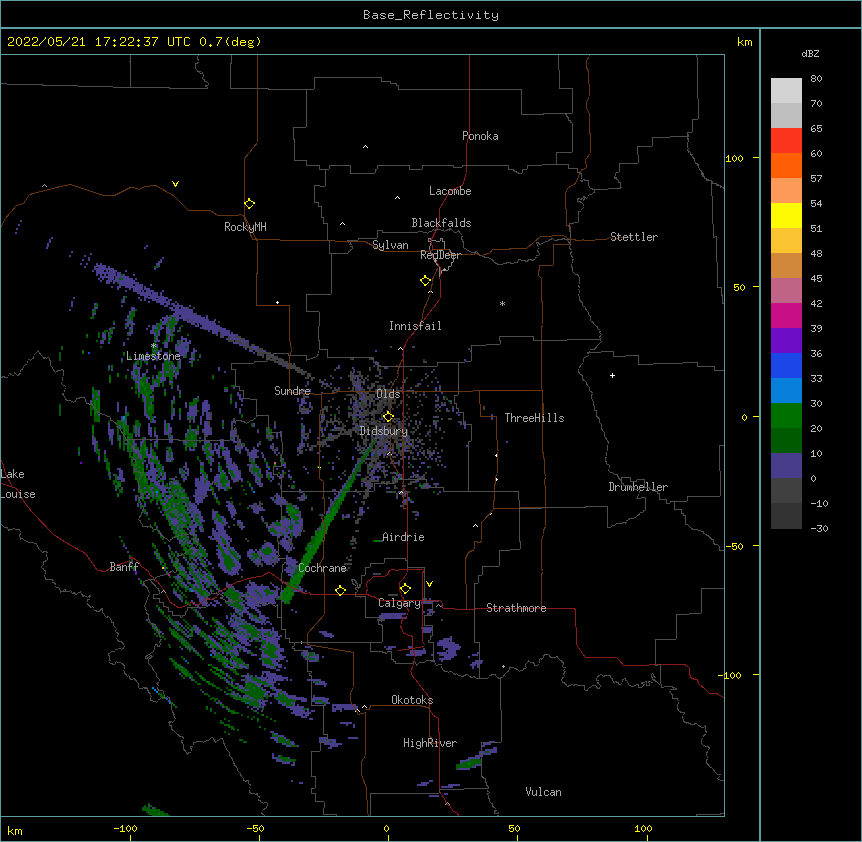
Task: Click the yellow radar site marker at Olds
Action: tap(388, 416)
